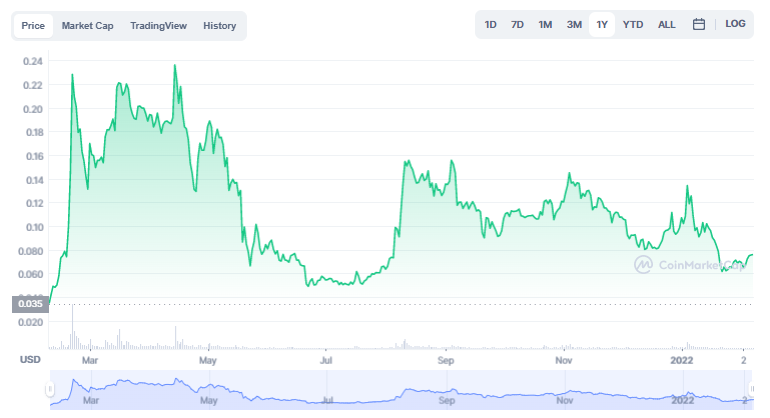Select the 7D time range
770x418 pixels.
tap(517, 24)
